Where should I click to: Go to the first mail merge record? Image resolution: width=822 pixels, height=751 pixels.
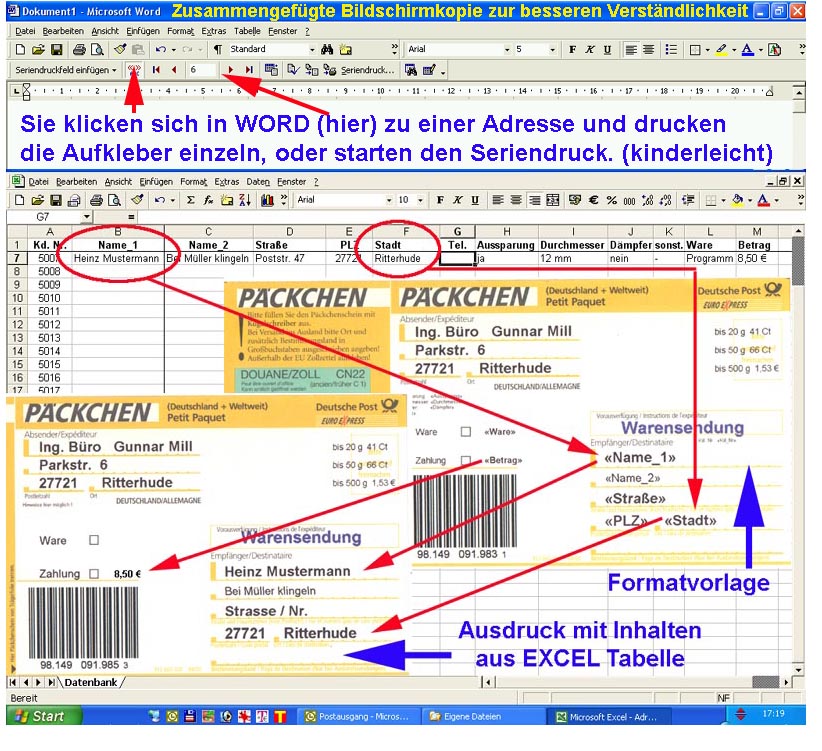(156, 70)
